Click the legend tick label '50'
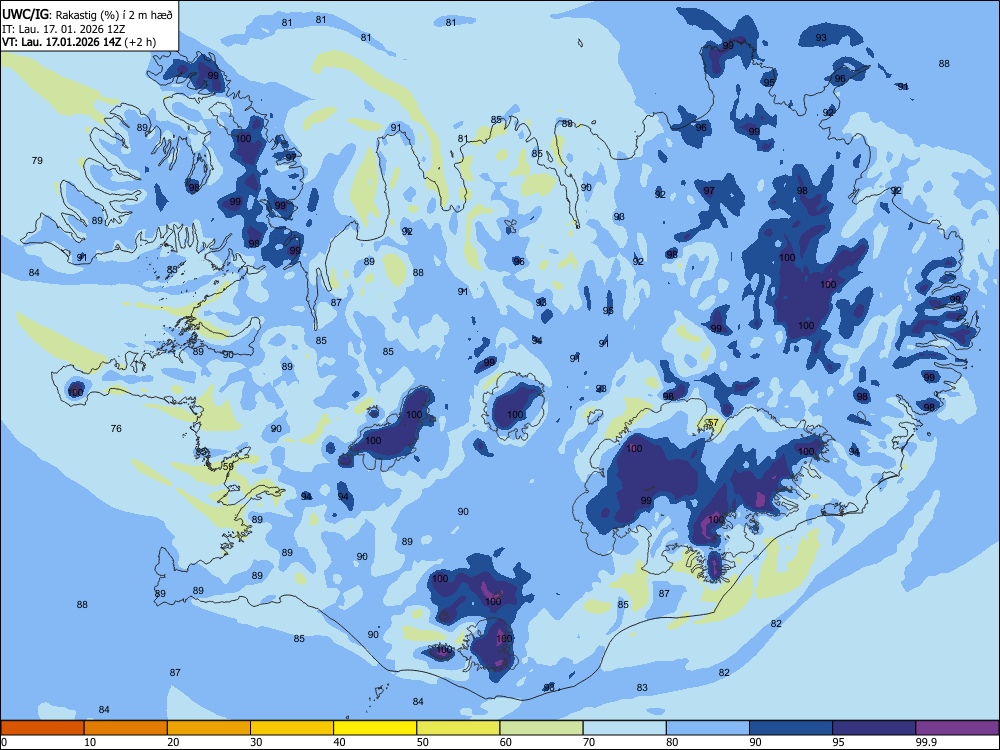The width and height of the screenshot is (1000, 750). (423, 742)
